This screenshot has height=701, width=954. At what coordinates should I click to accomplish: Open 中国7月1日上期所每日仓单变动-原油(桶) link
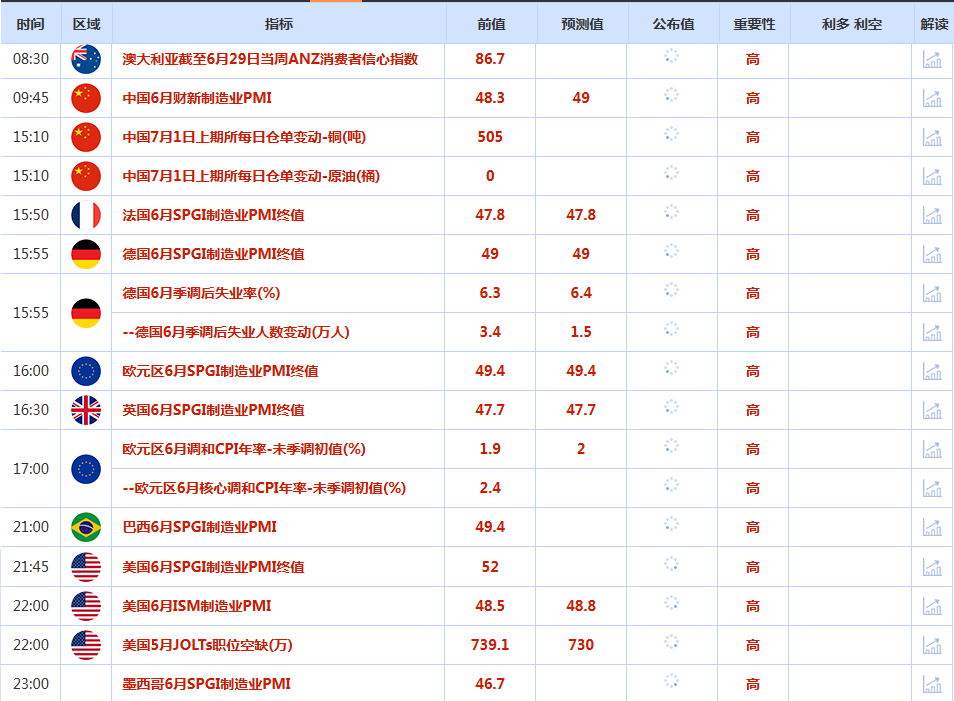click(251, 176)
